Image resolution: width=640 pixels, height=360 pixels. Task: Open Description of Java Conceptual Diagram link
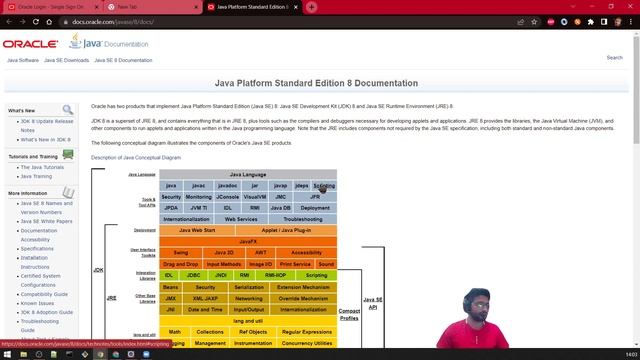[x=136, y=157]
